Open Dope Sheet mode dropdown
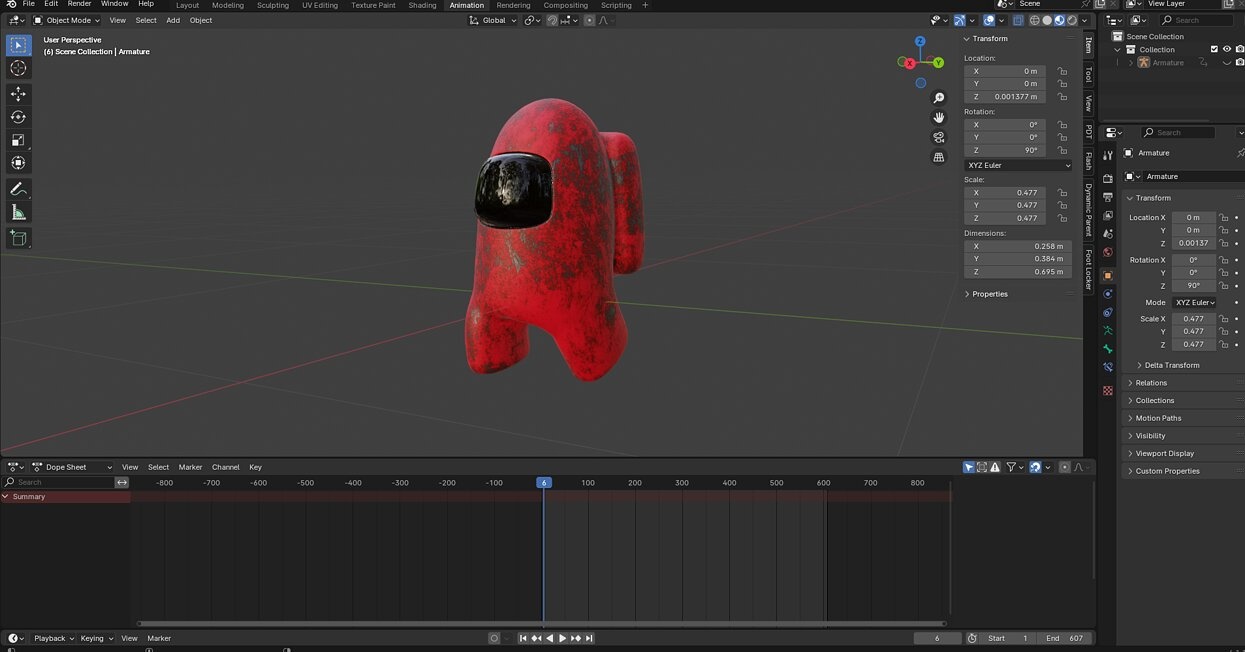The height and width of the screenshot is (652, 1245). pyautogui.click(x=73, y=467)
